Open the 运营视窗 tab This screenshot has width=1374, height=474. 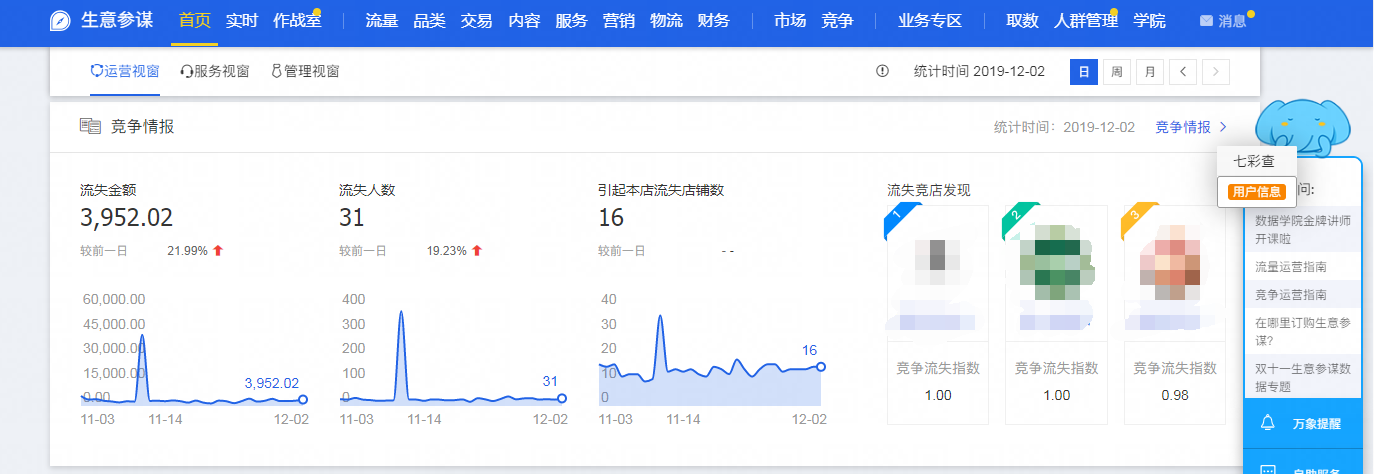pyautogui.click(x=125, y=71)
